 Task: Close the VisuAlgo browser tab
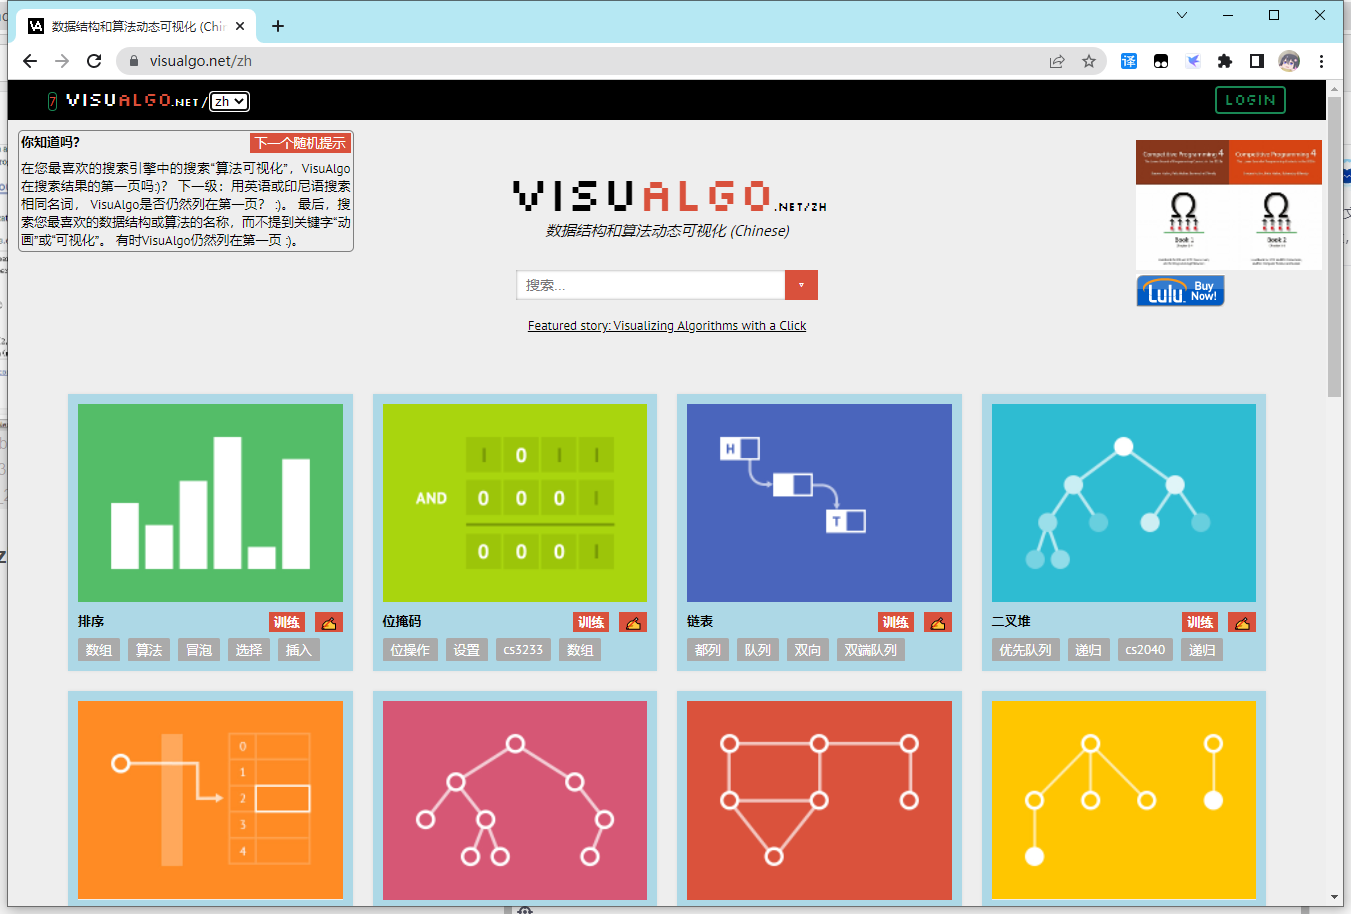click(x=241, y=26)
